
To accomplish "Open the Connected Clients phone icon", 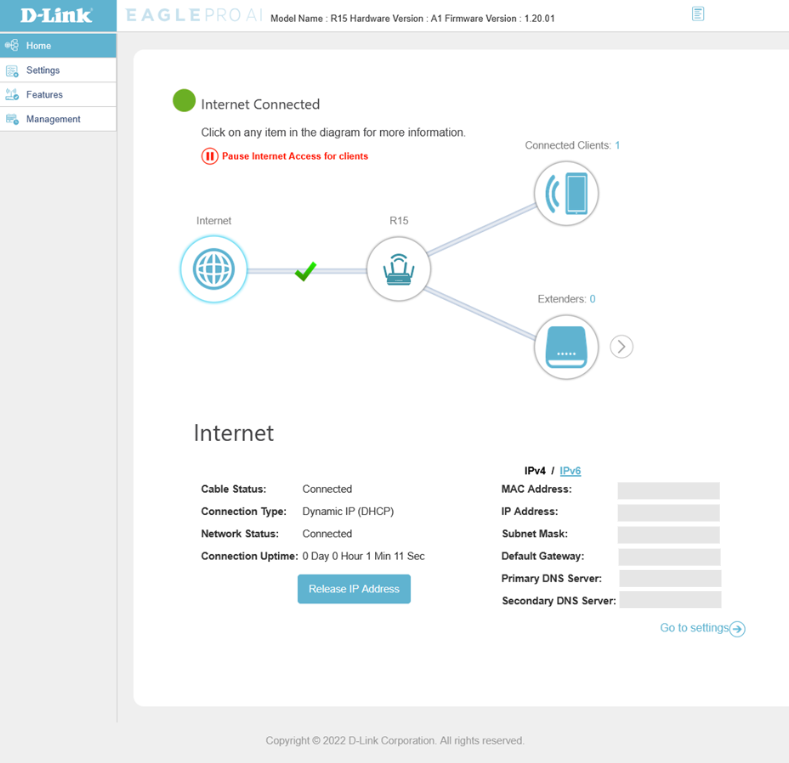I will pyautogui.click(x=566, y=193).
